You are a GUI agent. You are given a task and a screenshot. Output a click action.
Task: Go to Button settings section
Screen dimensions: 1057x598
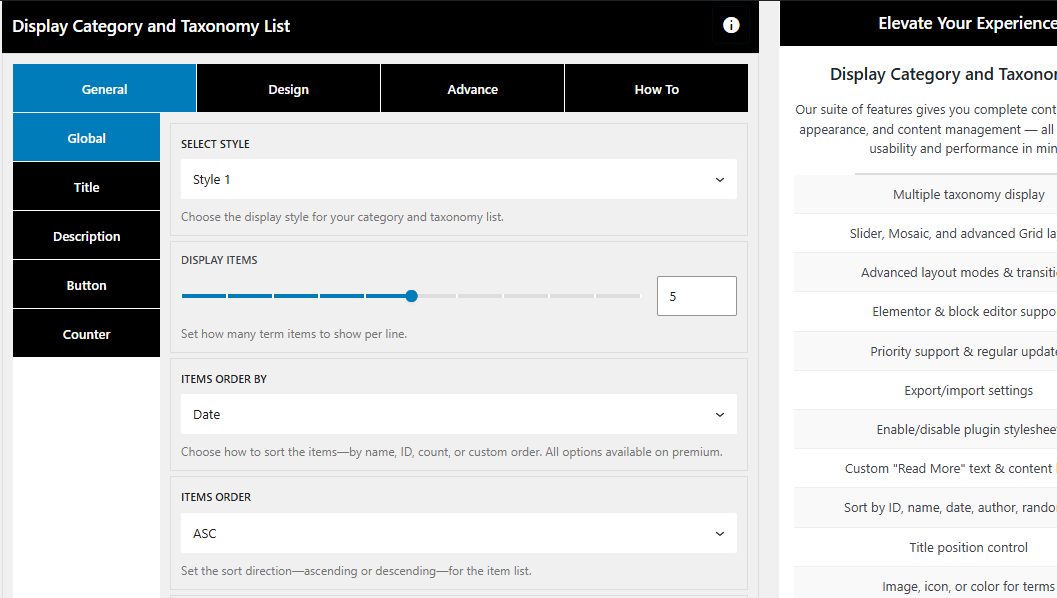tap(86, 285)
